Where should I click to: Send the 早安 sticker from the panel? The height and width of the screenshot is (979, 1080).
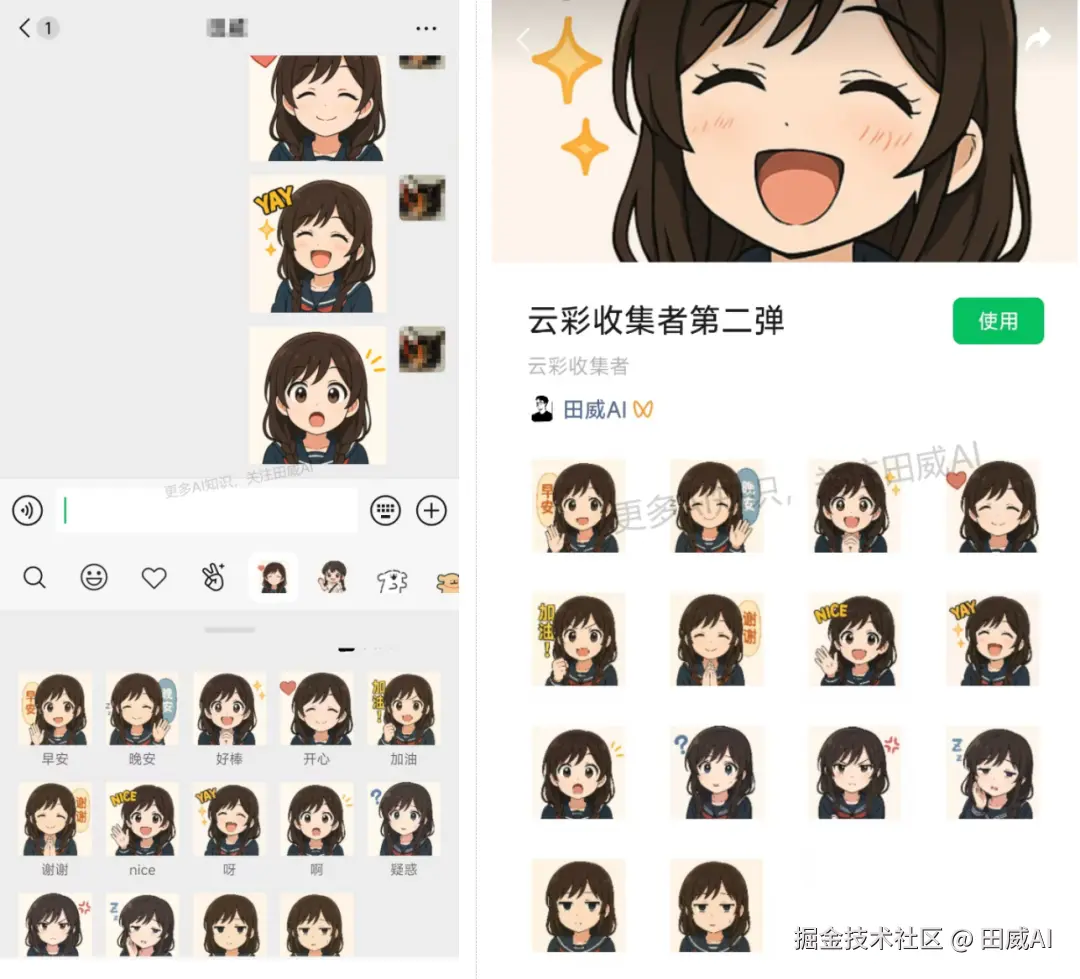click(x=55, y=709)
